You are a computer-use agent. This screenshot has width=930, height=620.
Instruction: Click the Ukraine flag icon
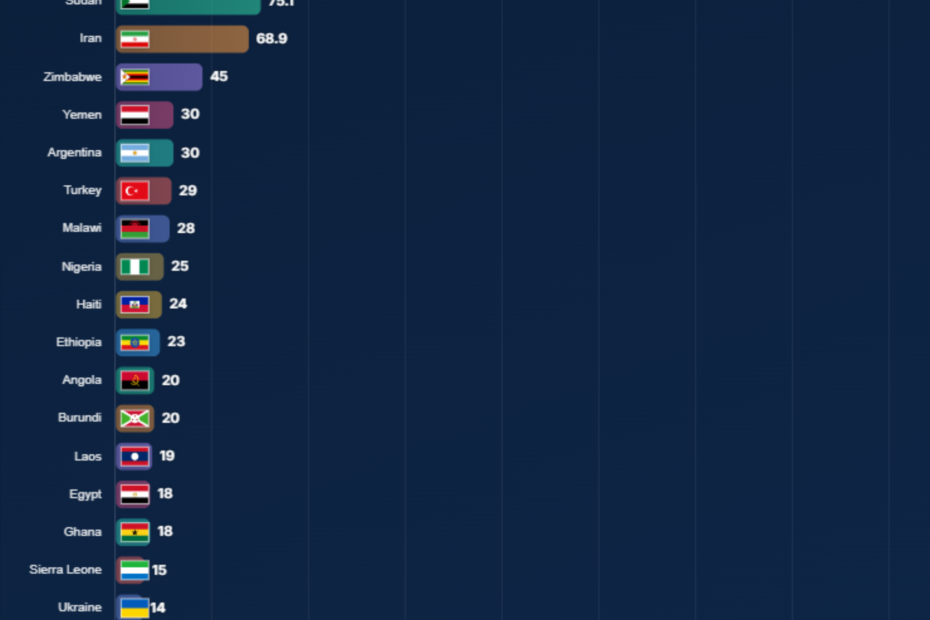click(135, 608)
